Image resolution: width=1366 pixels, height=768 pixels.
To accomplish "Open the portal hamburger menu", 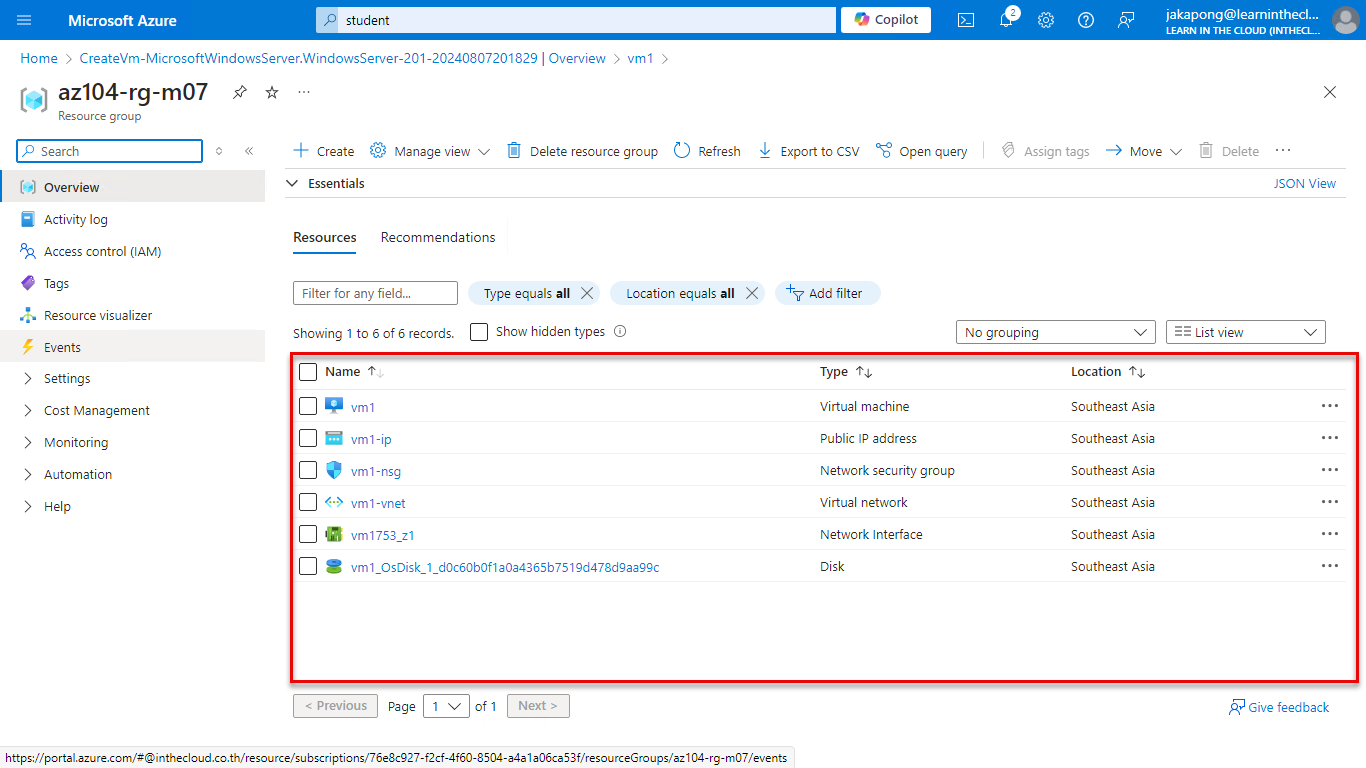I will coord(25,20).
